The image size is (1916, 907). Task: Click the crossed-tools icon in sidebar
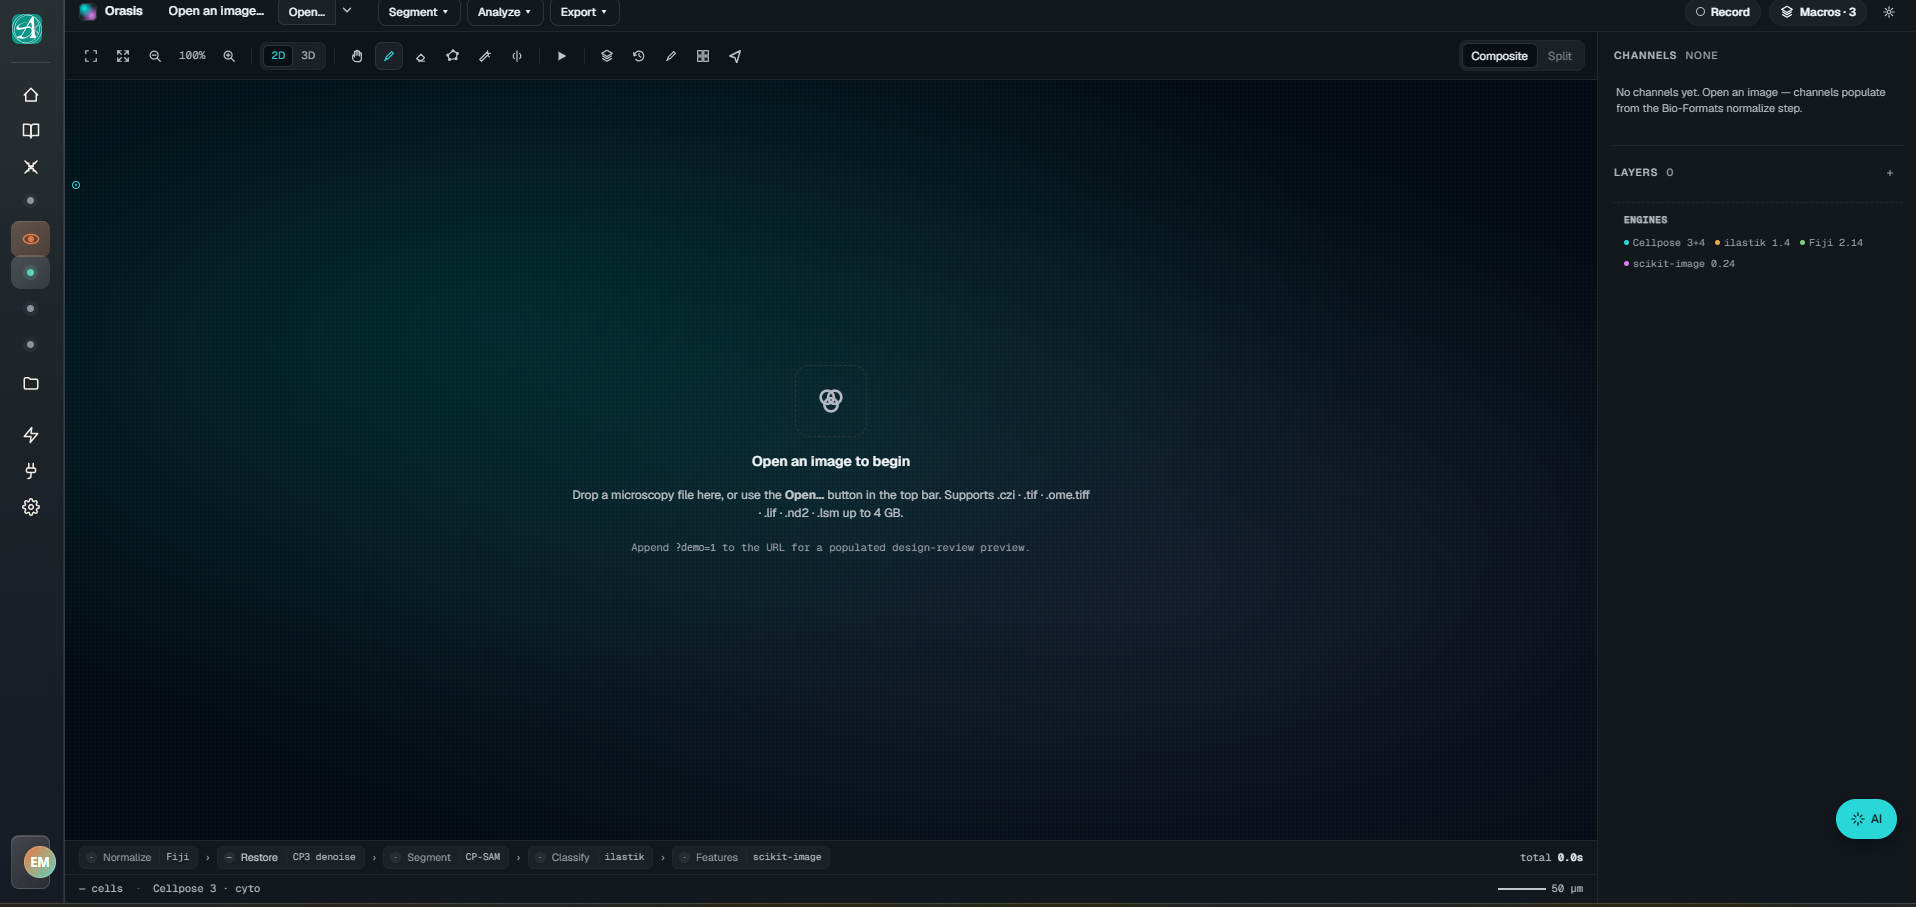click(x=31, y=167)
